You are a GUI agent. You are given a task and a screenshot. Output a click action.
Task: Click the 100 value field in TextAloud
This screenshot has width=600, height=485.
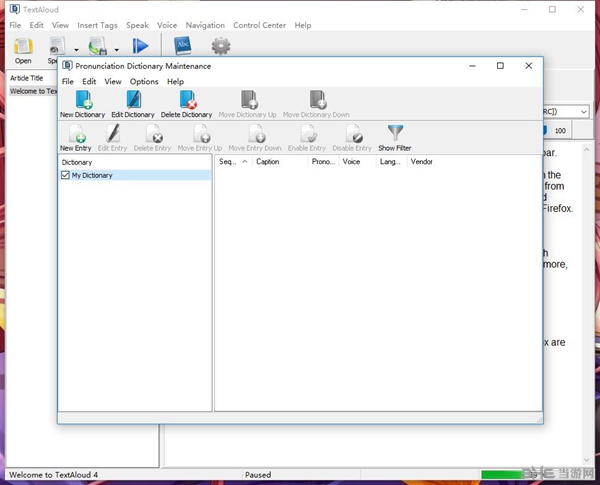(560, 131)
